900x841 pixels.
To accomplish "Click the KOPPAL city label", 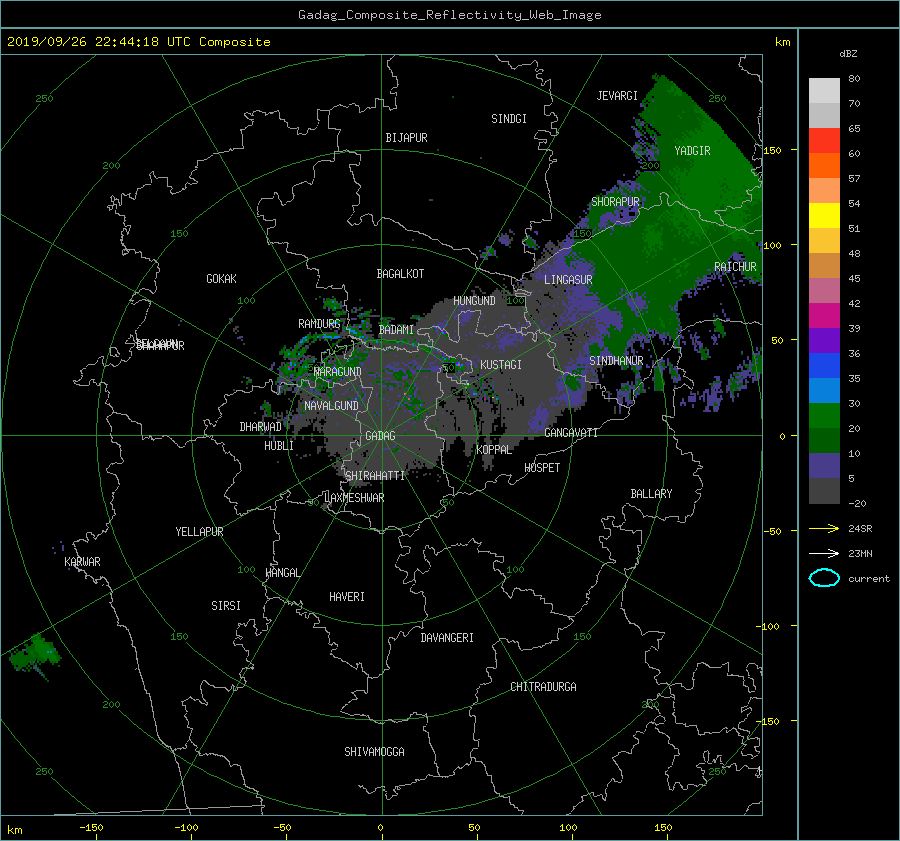I will point(494,450).
